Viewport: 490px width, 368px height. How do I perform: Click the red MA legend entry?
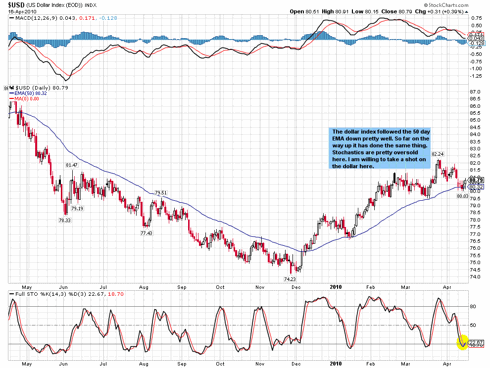(24, 99)
